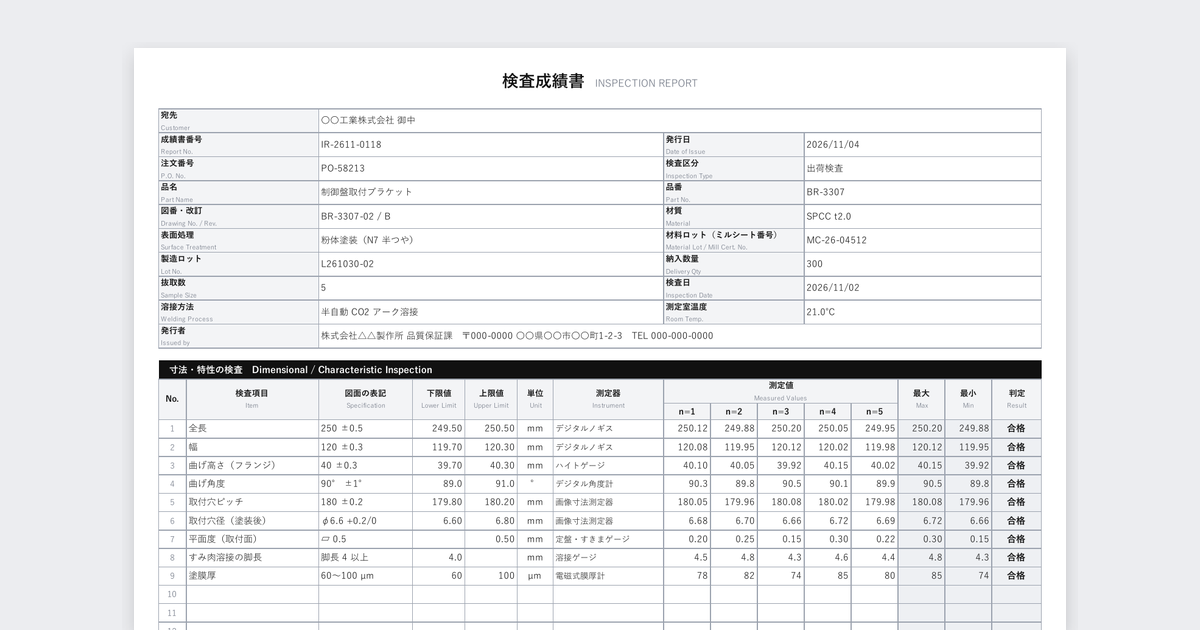The height and width of the screenshot is (630, 1200).
Task: Click the 検査項目 Item column header
Action: click(x=252, y=398)
